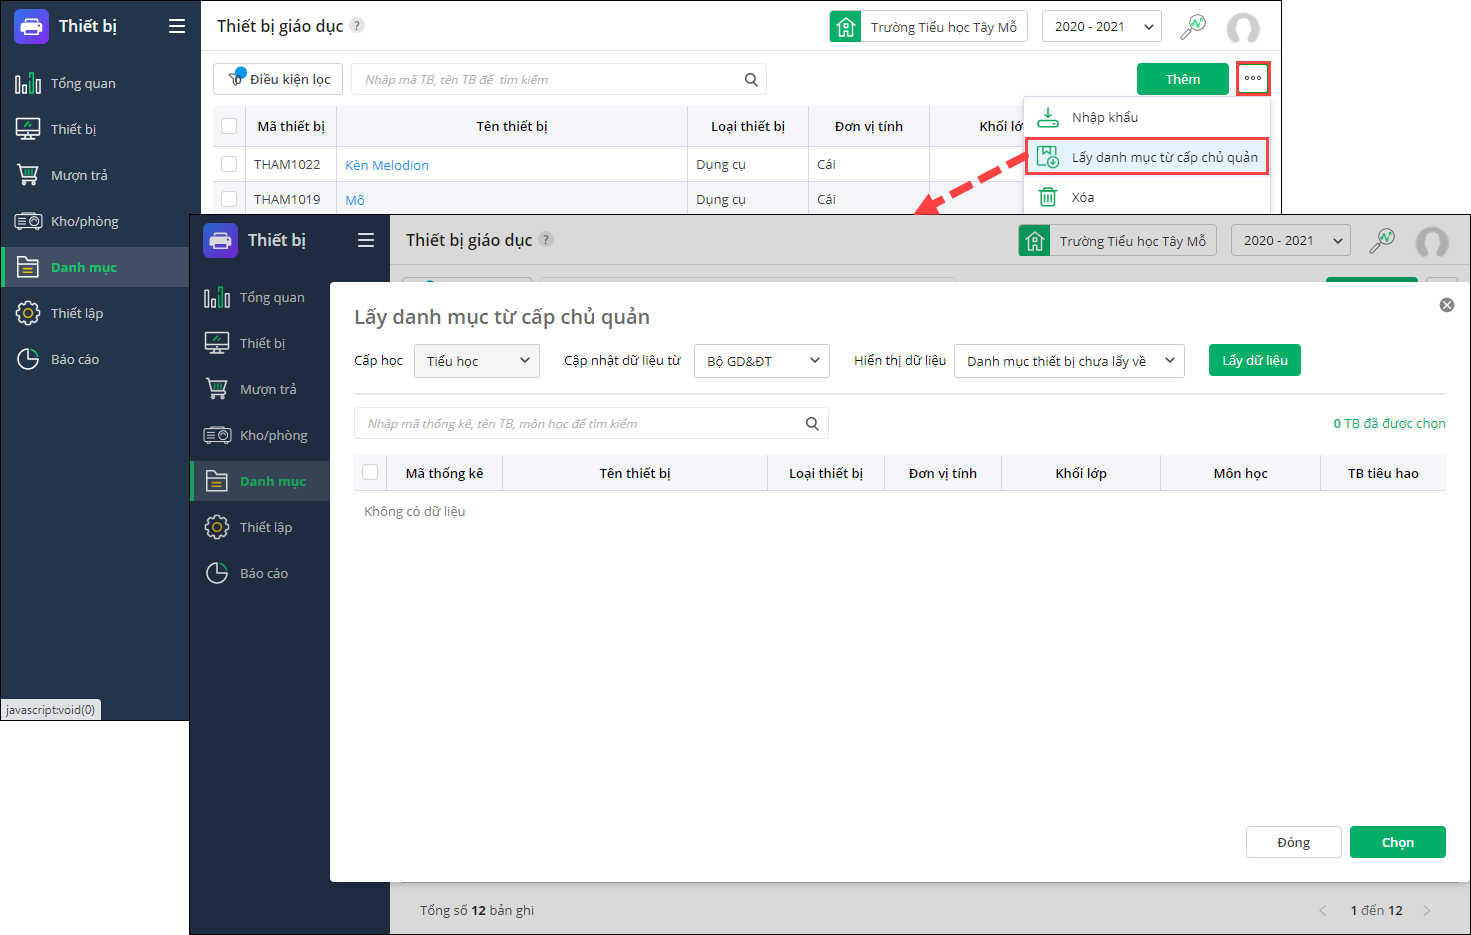Click the green Thêm button in back window
Screen dimensions: 1471x935
click(1183, 79)
